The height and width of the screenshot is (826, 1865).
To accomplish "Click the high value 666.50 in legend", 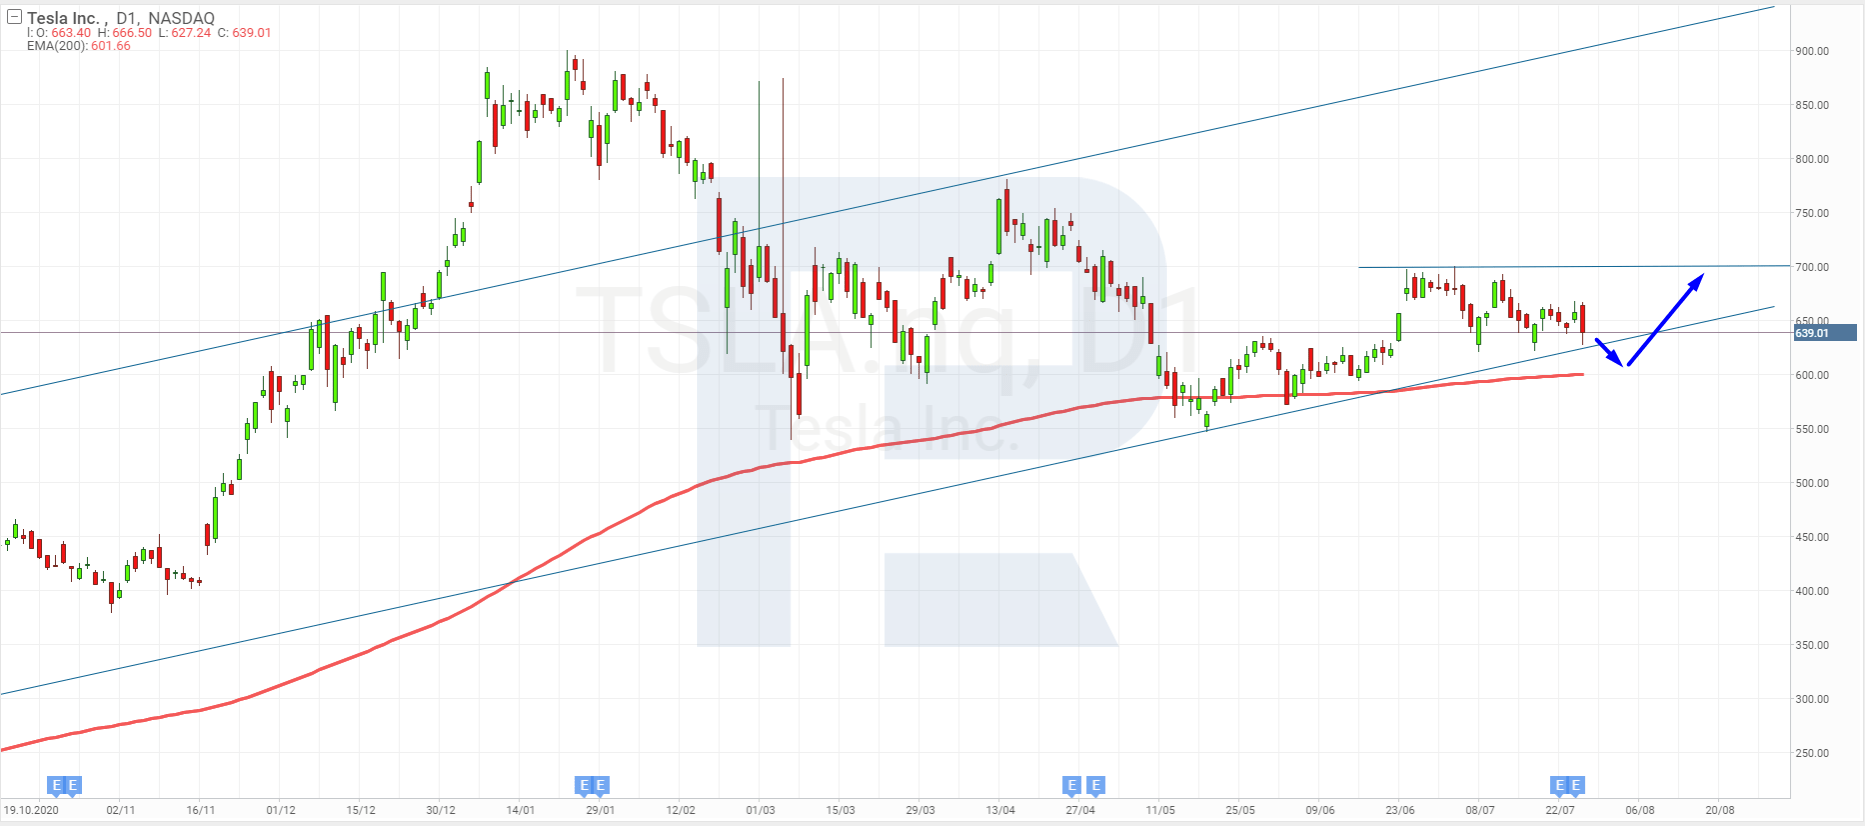I will pyautogui.click(x=132, y=33).
